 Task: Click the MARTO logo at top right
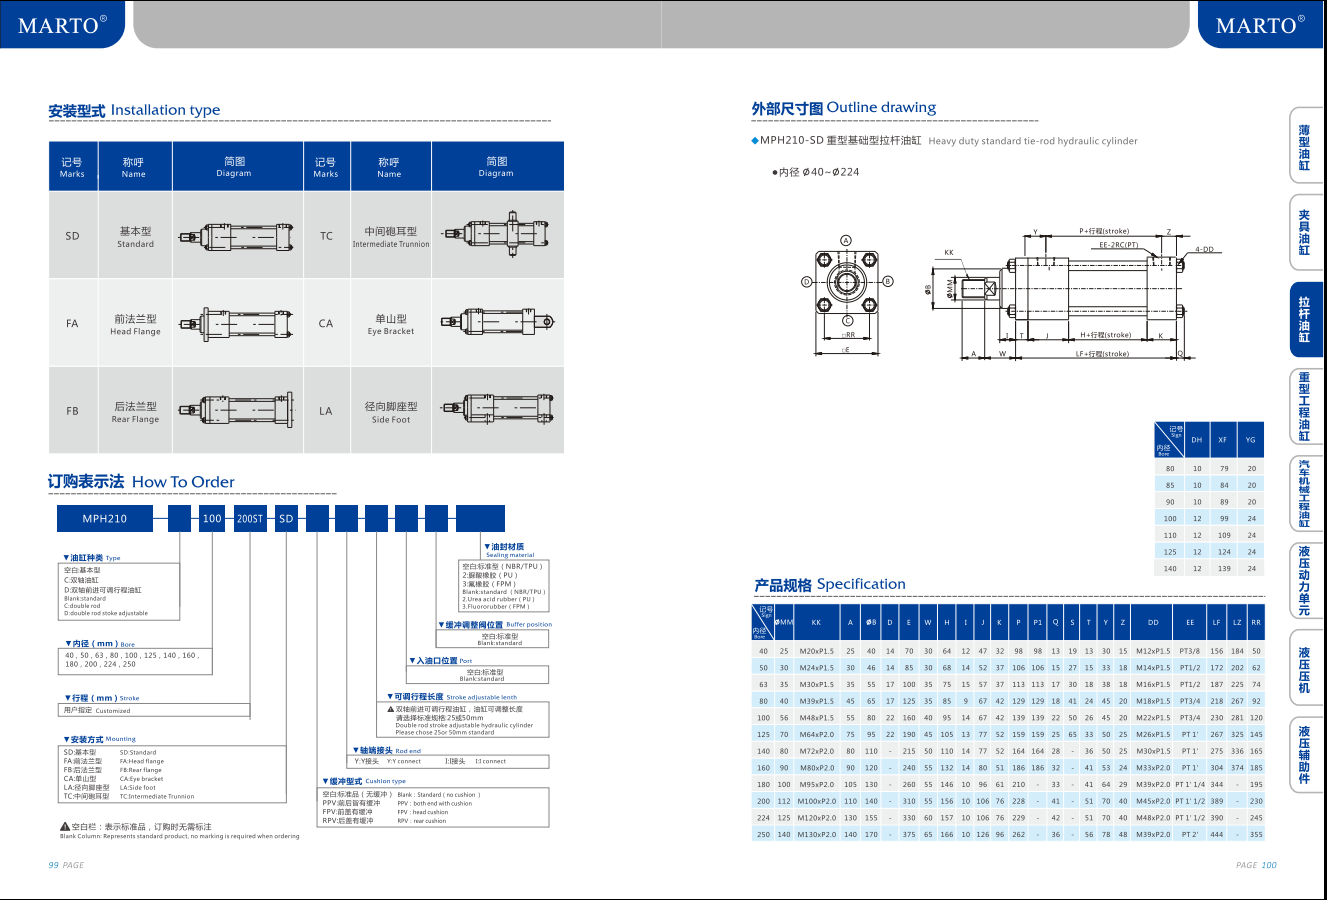[1260, 25]
